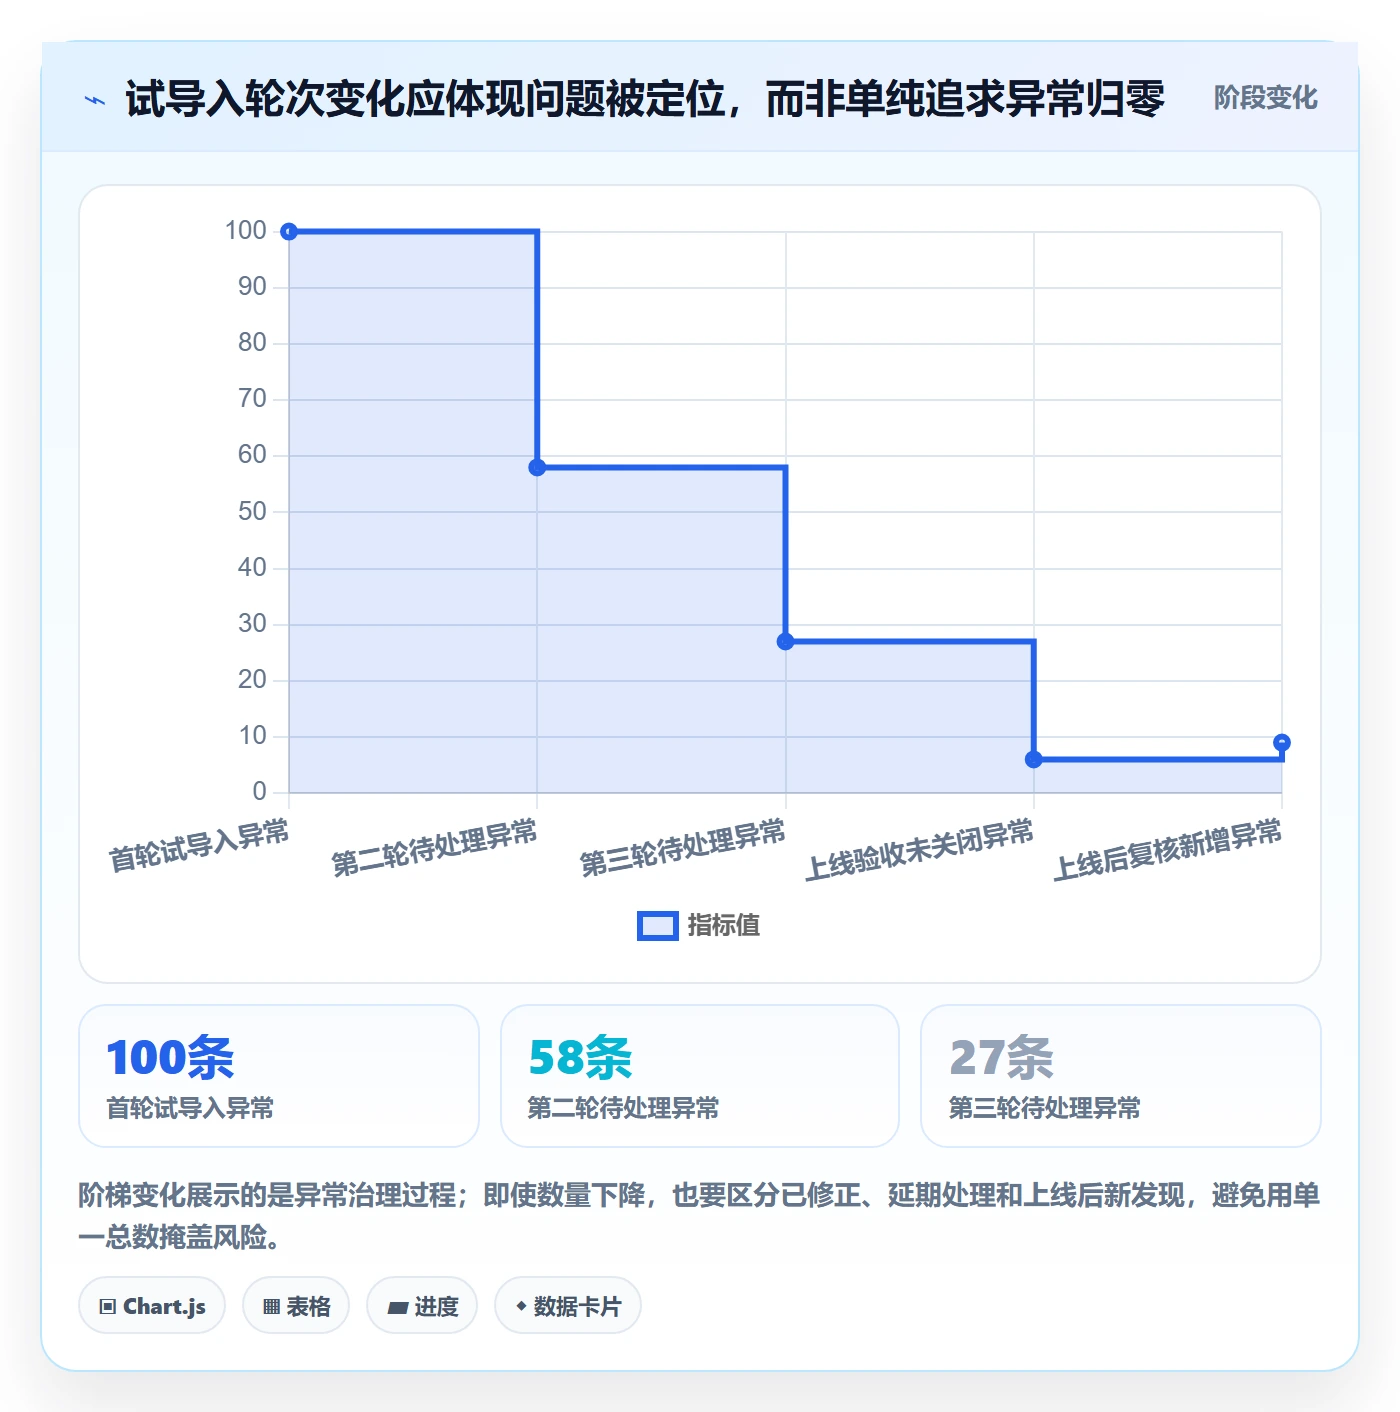Click the data point for 上线后复核新增异常

1282,742
